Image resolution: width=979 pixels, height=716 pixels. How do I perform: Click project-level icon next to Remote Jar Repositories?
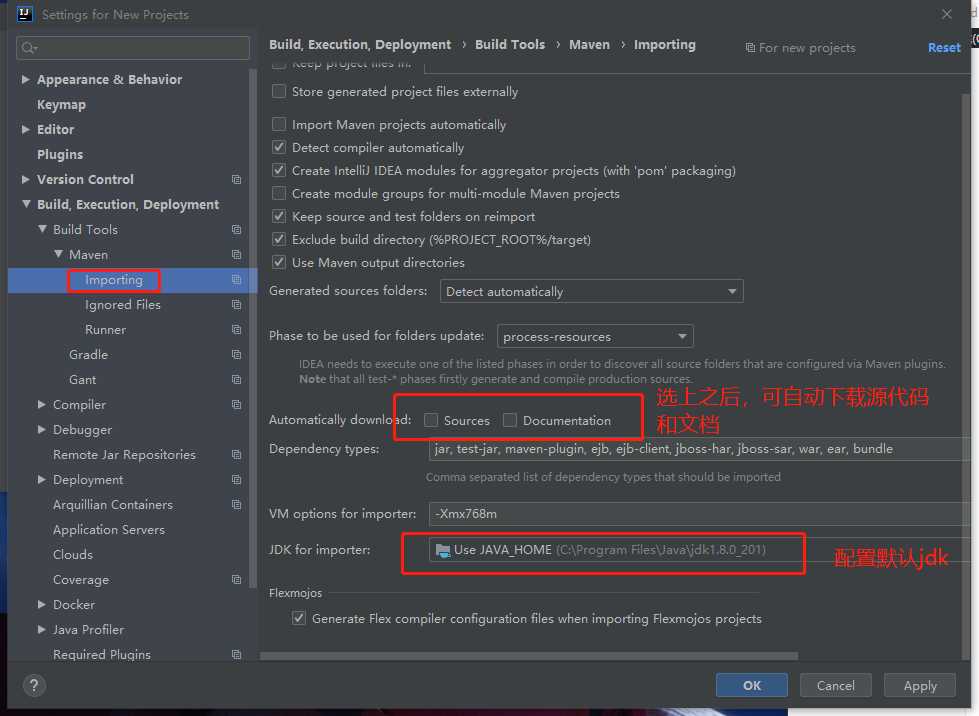[x=237, y=454]
